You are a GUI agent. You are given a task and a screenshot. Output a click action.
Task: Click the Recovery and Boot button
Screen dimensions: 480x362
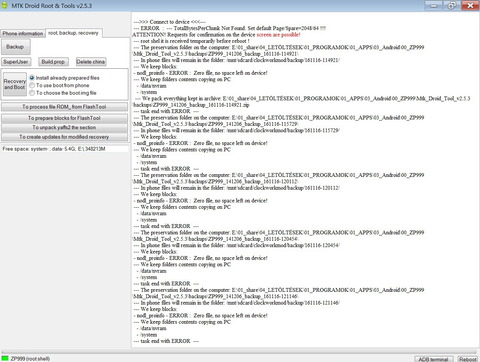pos(15,84)
